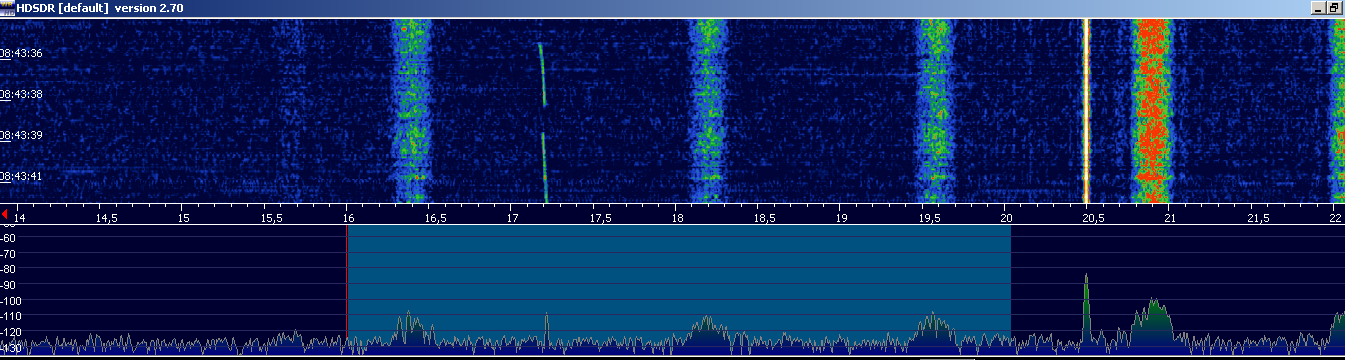Click the red arrow left of the frequency scale
1345x360 pixels.
click(5, 214)
